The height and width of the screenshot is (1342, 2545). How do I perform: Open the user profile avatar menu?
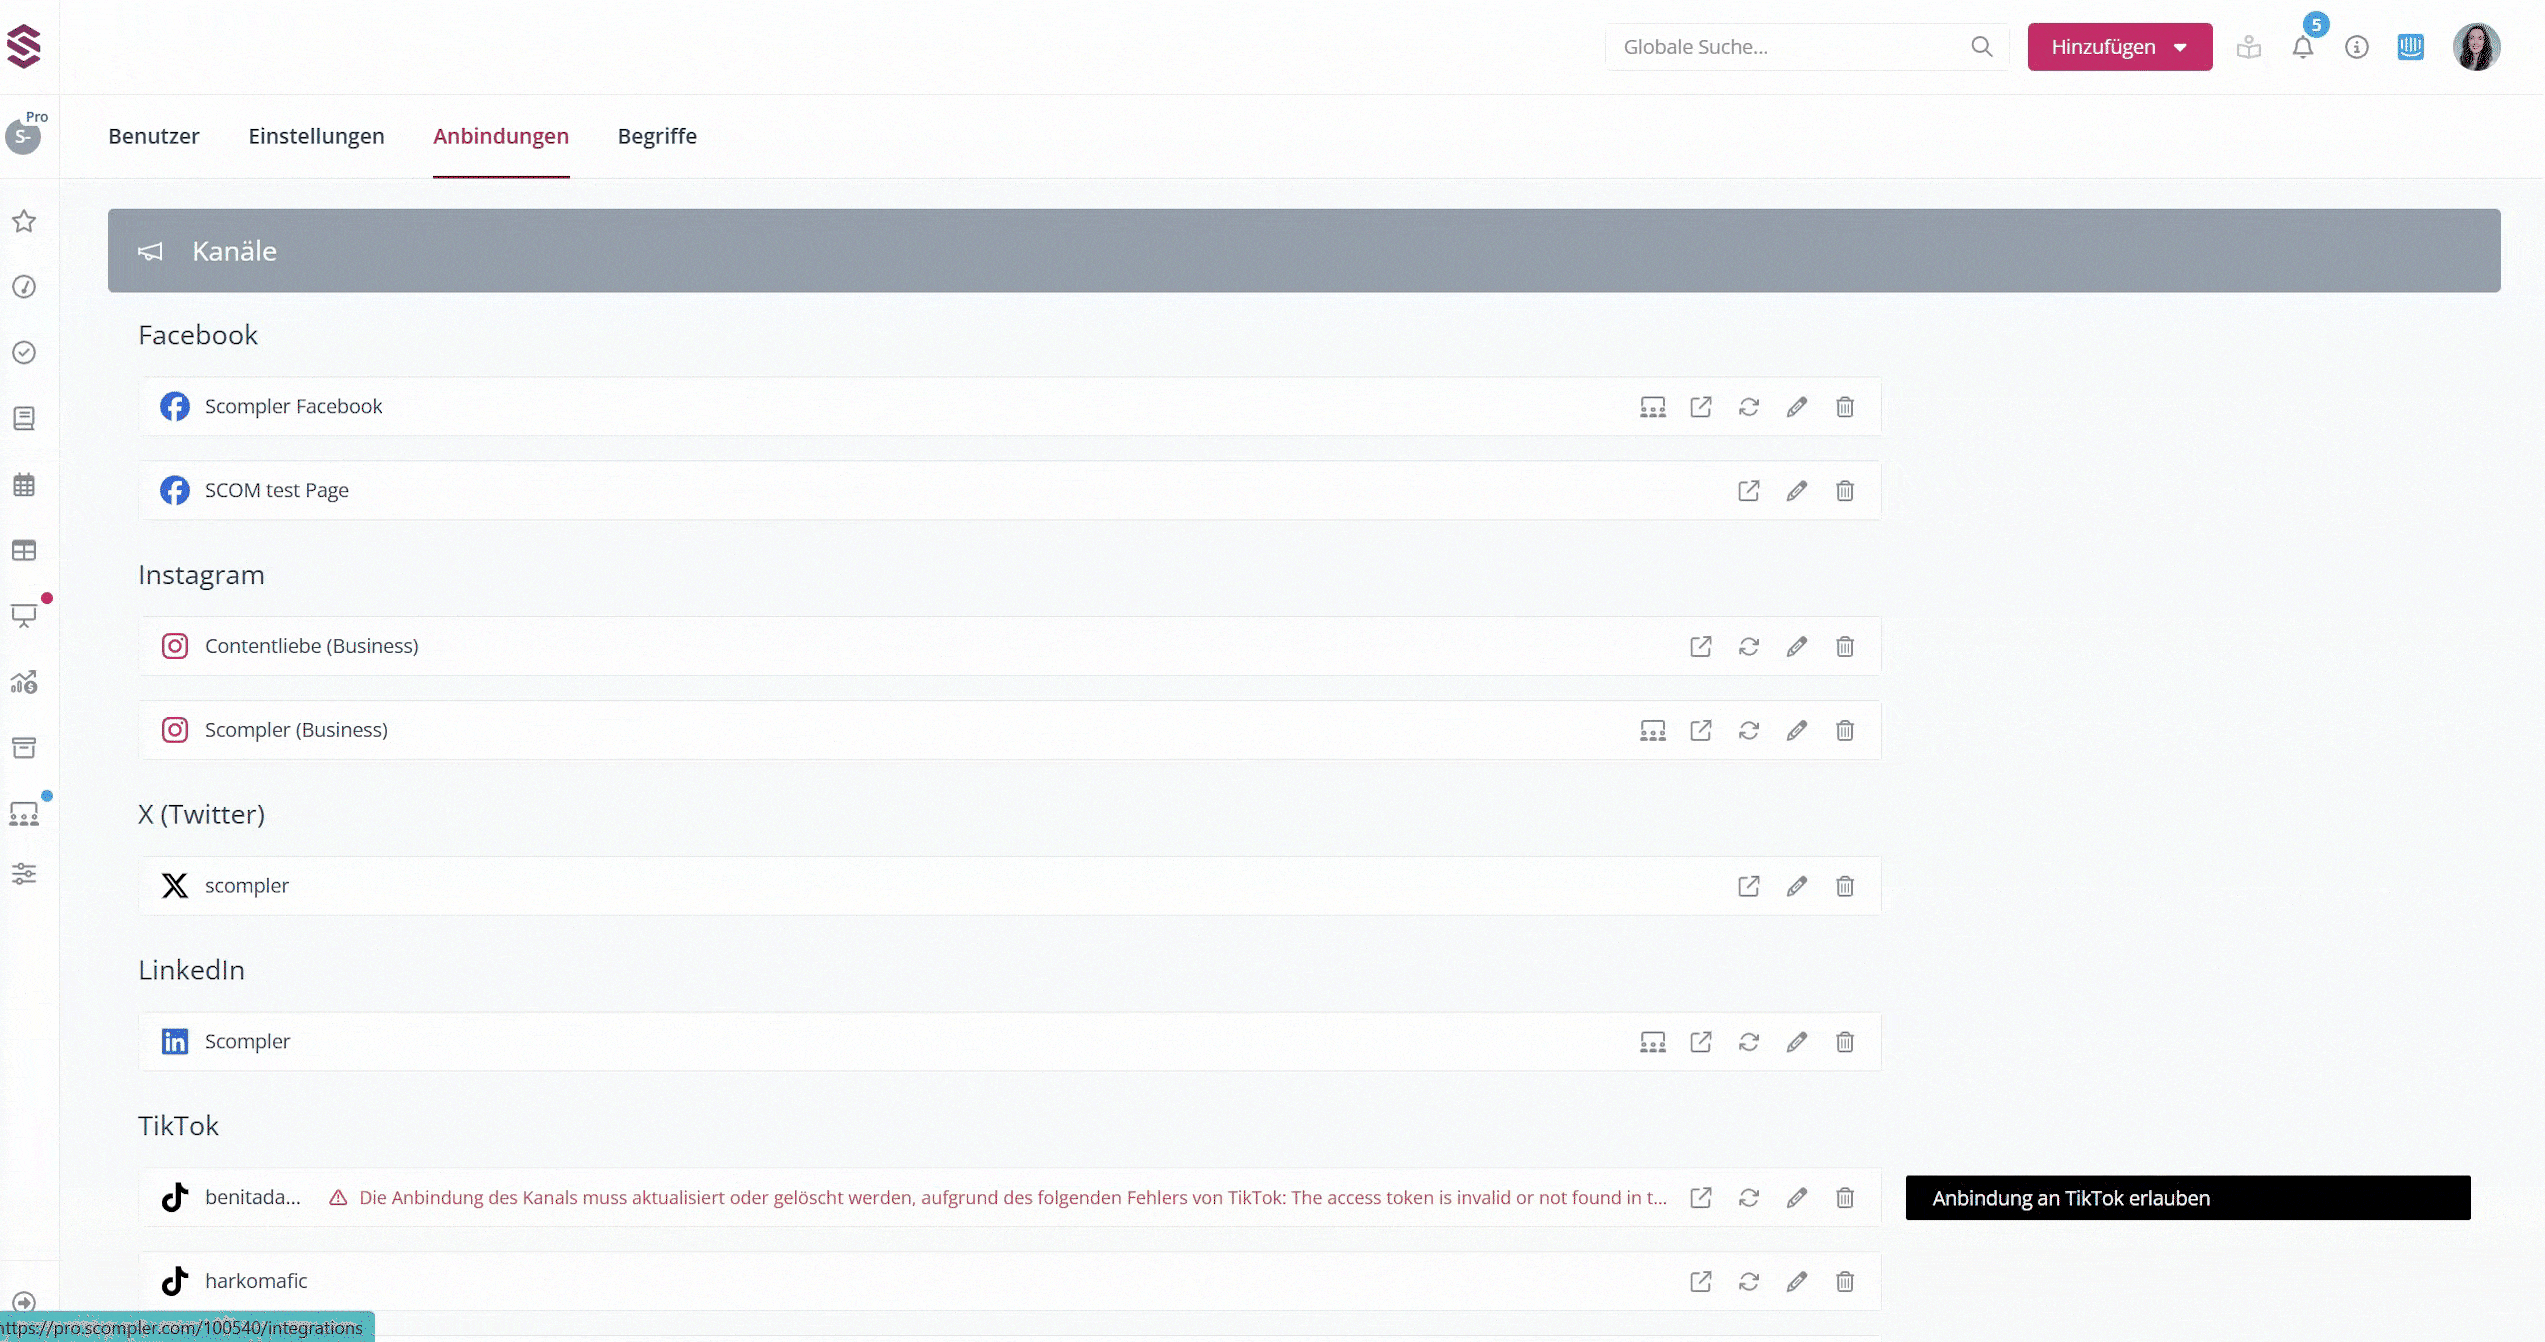(x=2476, y=47)
